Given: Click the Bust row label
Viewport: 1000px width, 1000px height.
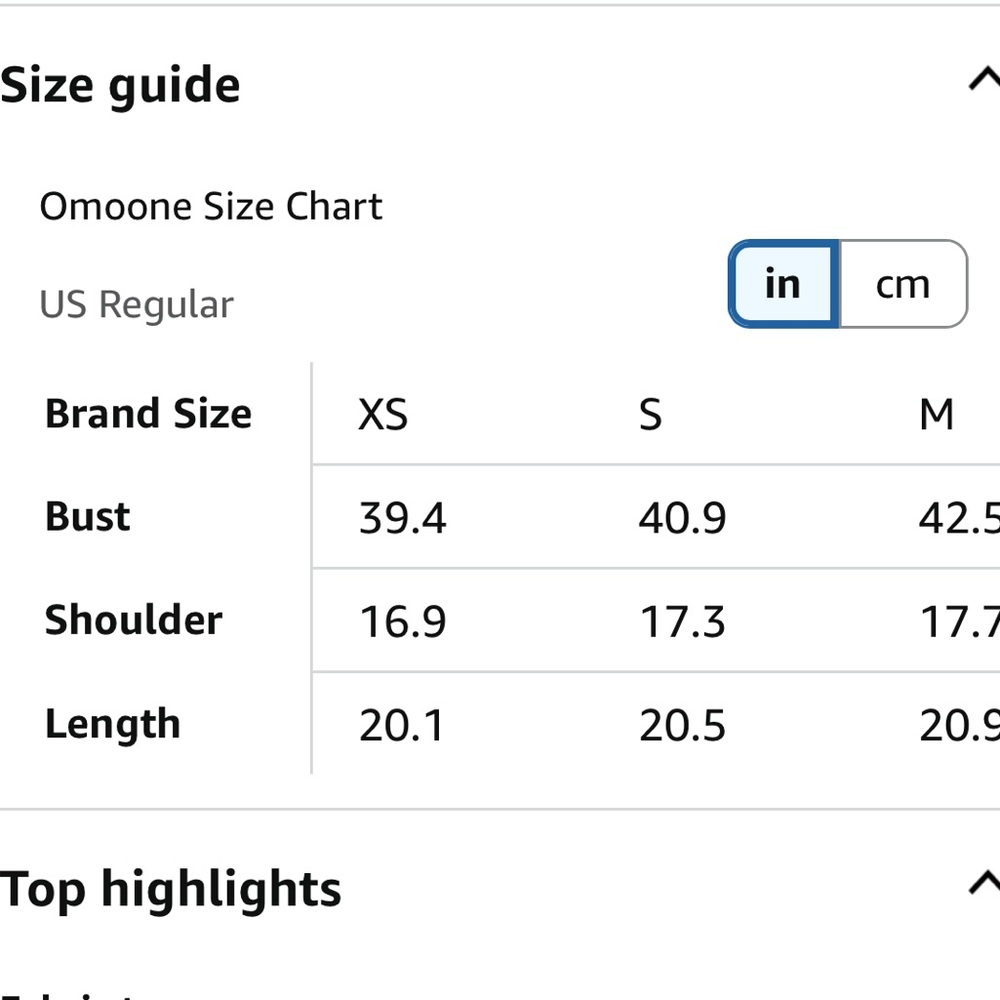Looking at the screenshot, I should 88,516.
